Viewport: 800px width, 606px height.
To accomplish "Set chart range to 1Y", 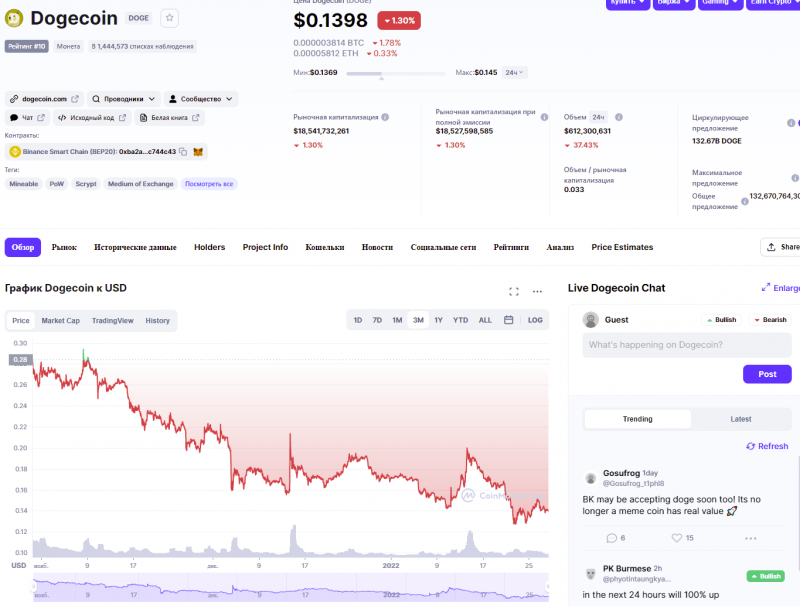I will tap(438, 320).
